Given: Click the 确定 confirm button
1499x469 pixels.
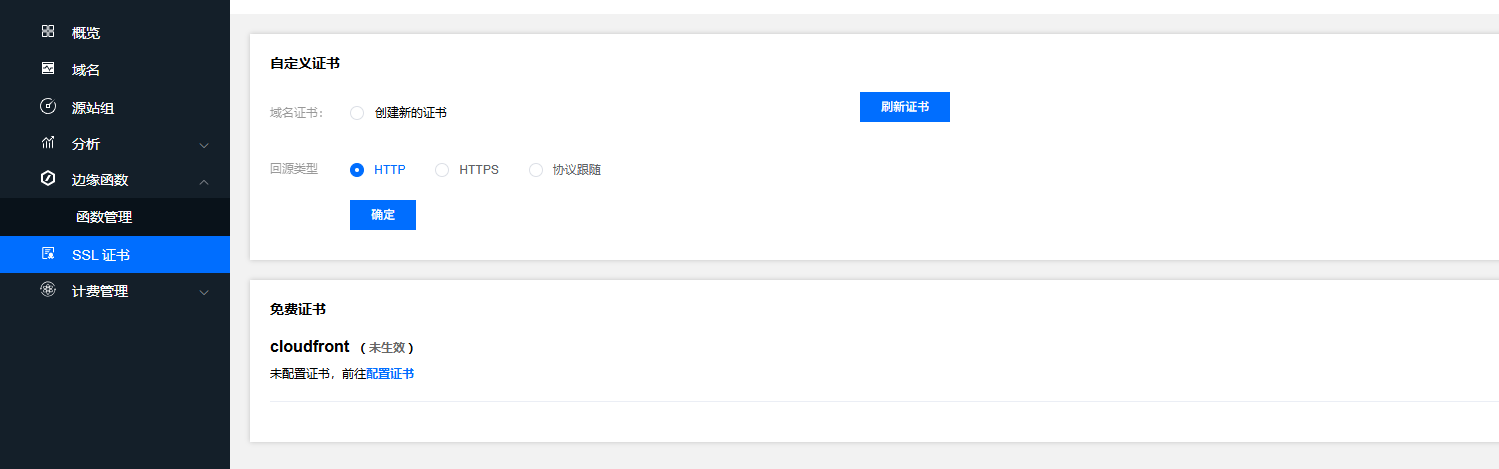Looking at the screenshot, I should point(383,215).
